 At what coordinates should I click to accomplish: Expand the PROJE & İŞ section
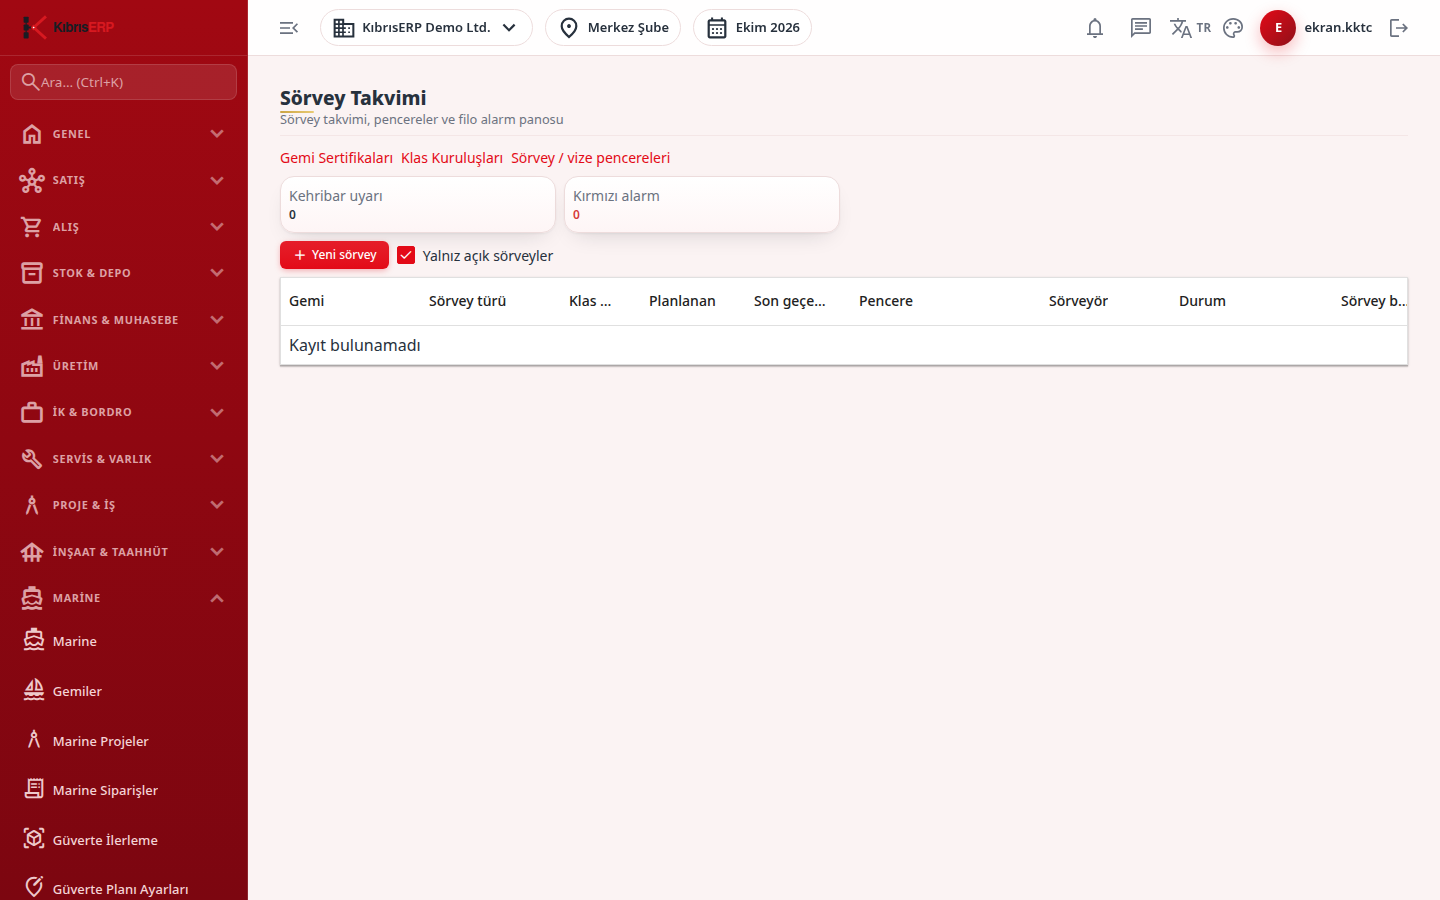click(124, 505)
